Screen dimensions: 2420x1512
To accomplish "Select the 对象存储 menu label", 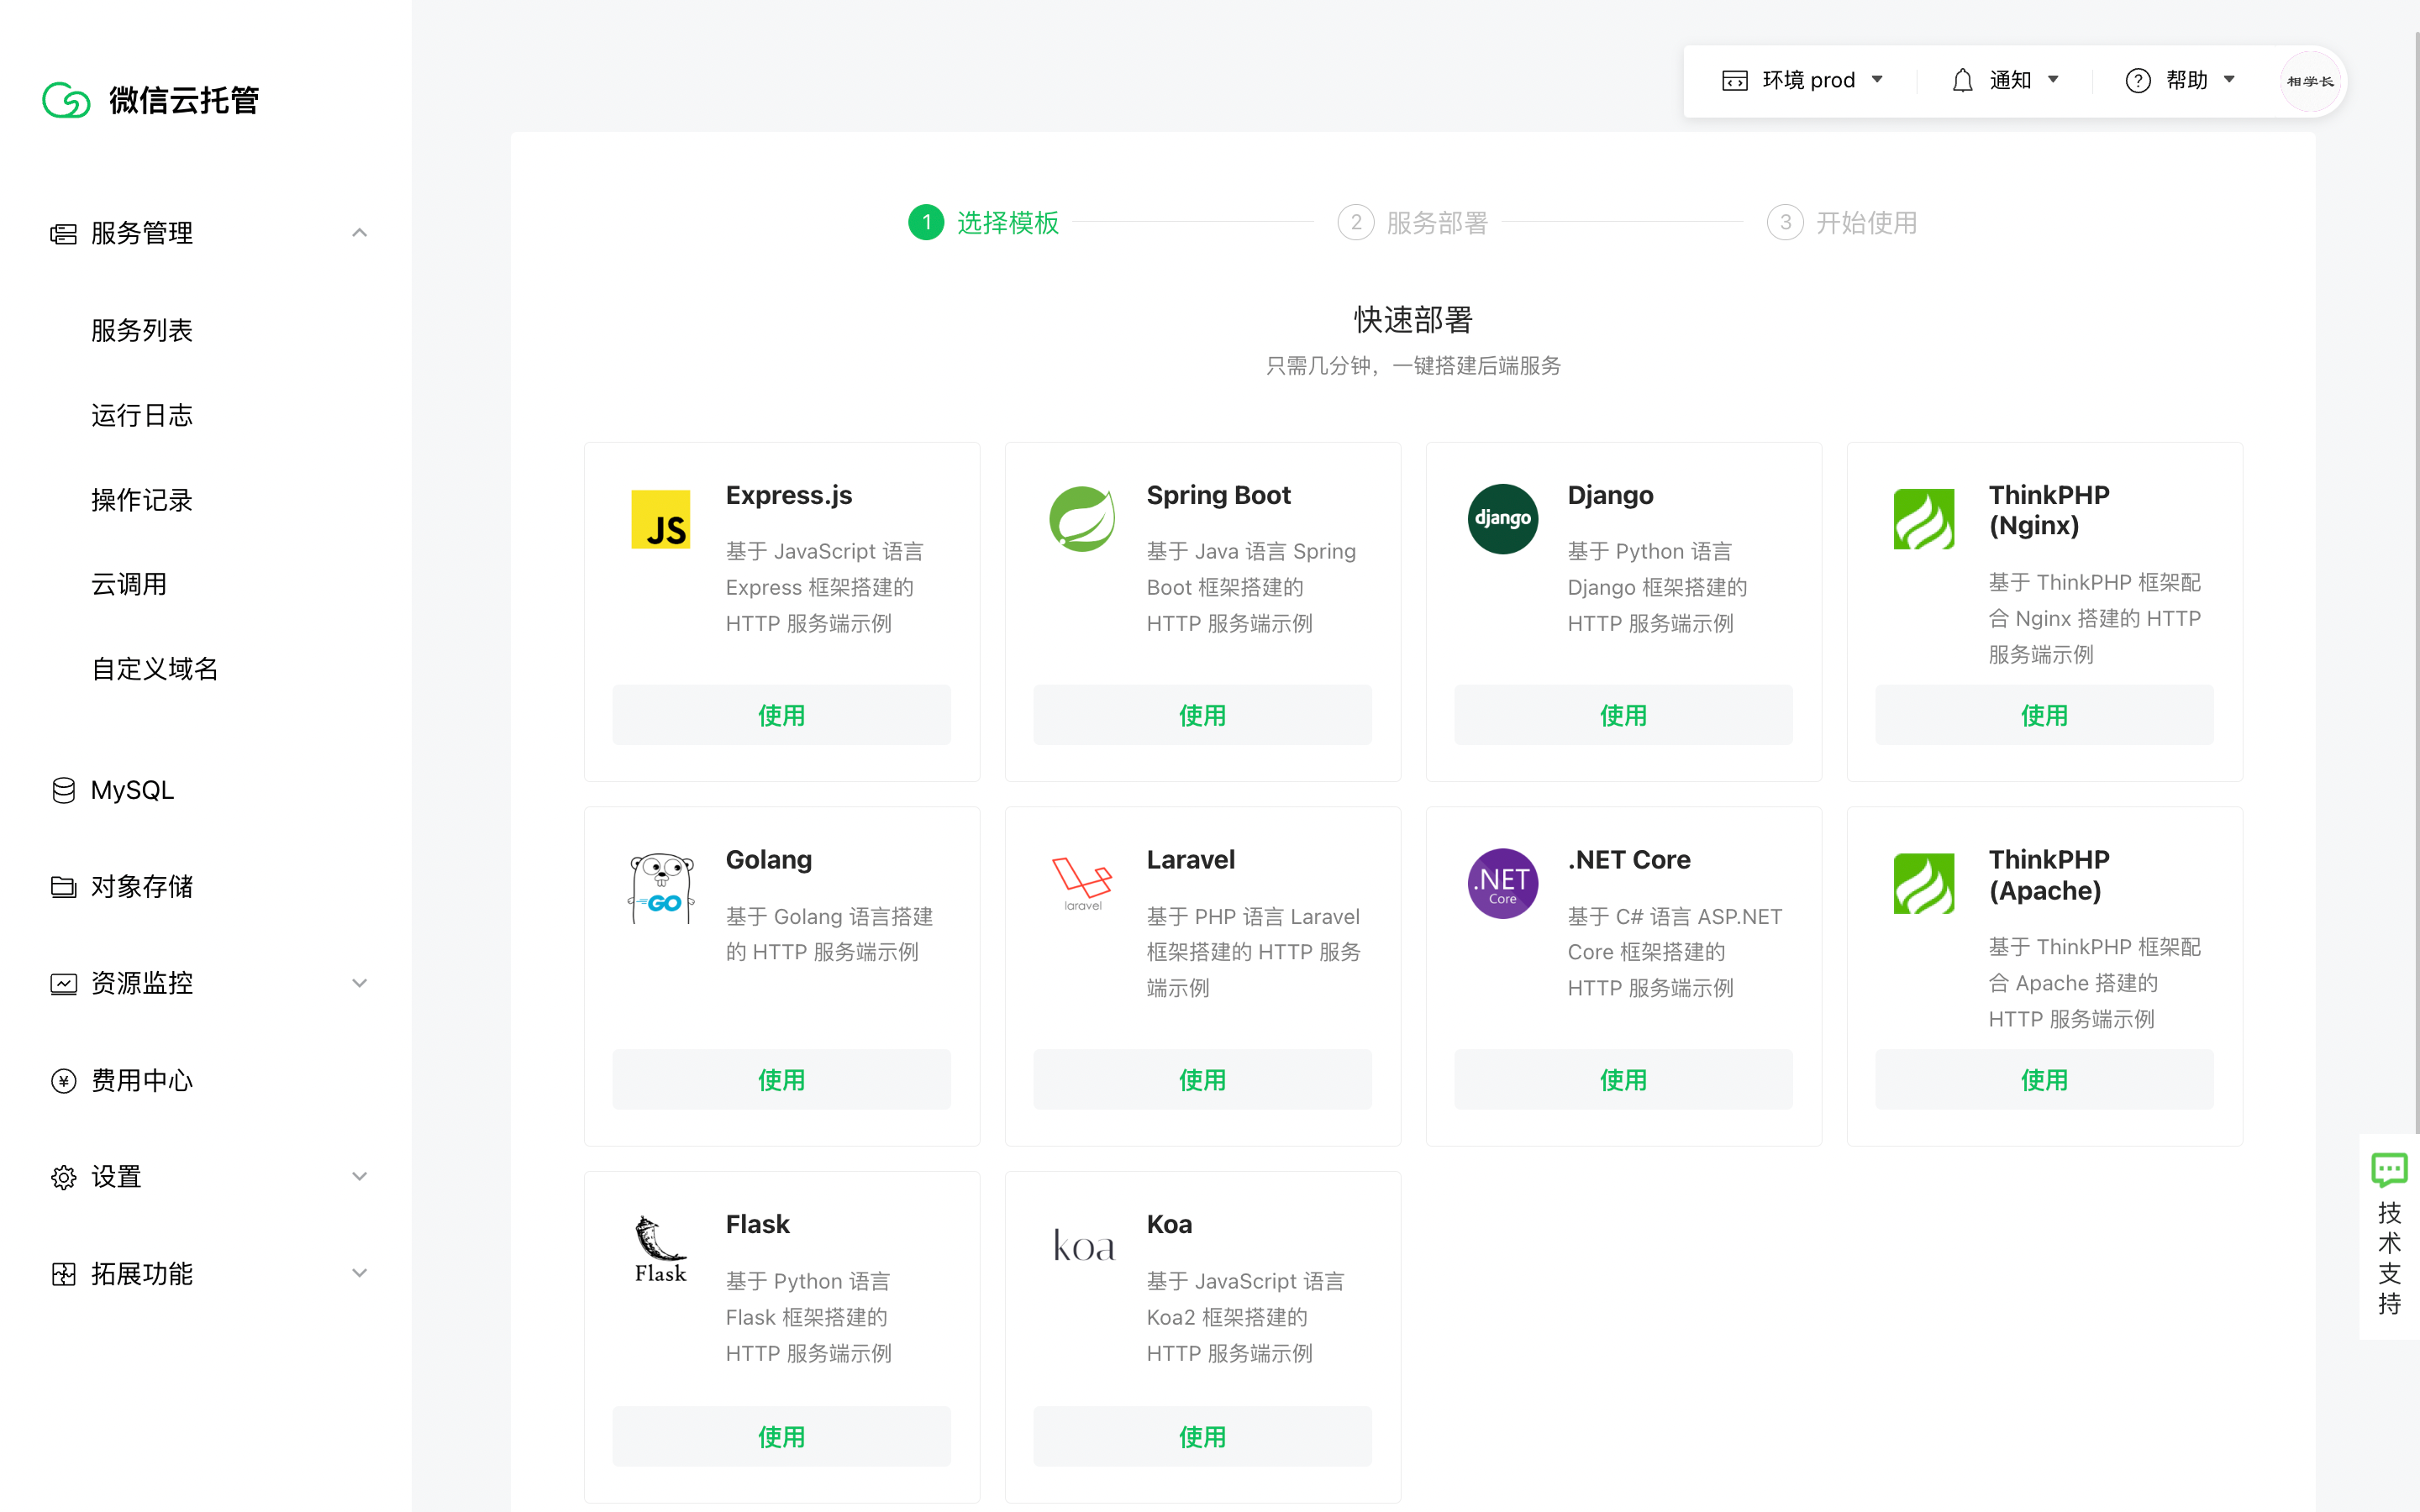I will (x=141, y=887).
